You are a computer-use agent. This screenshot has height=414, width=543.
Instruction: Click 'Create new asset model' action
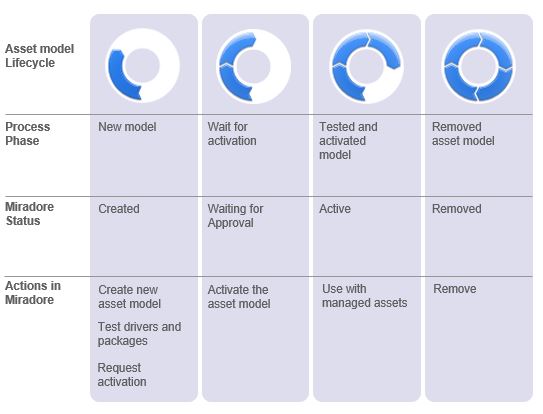pos(130,297)
